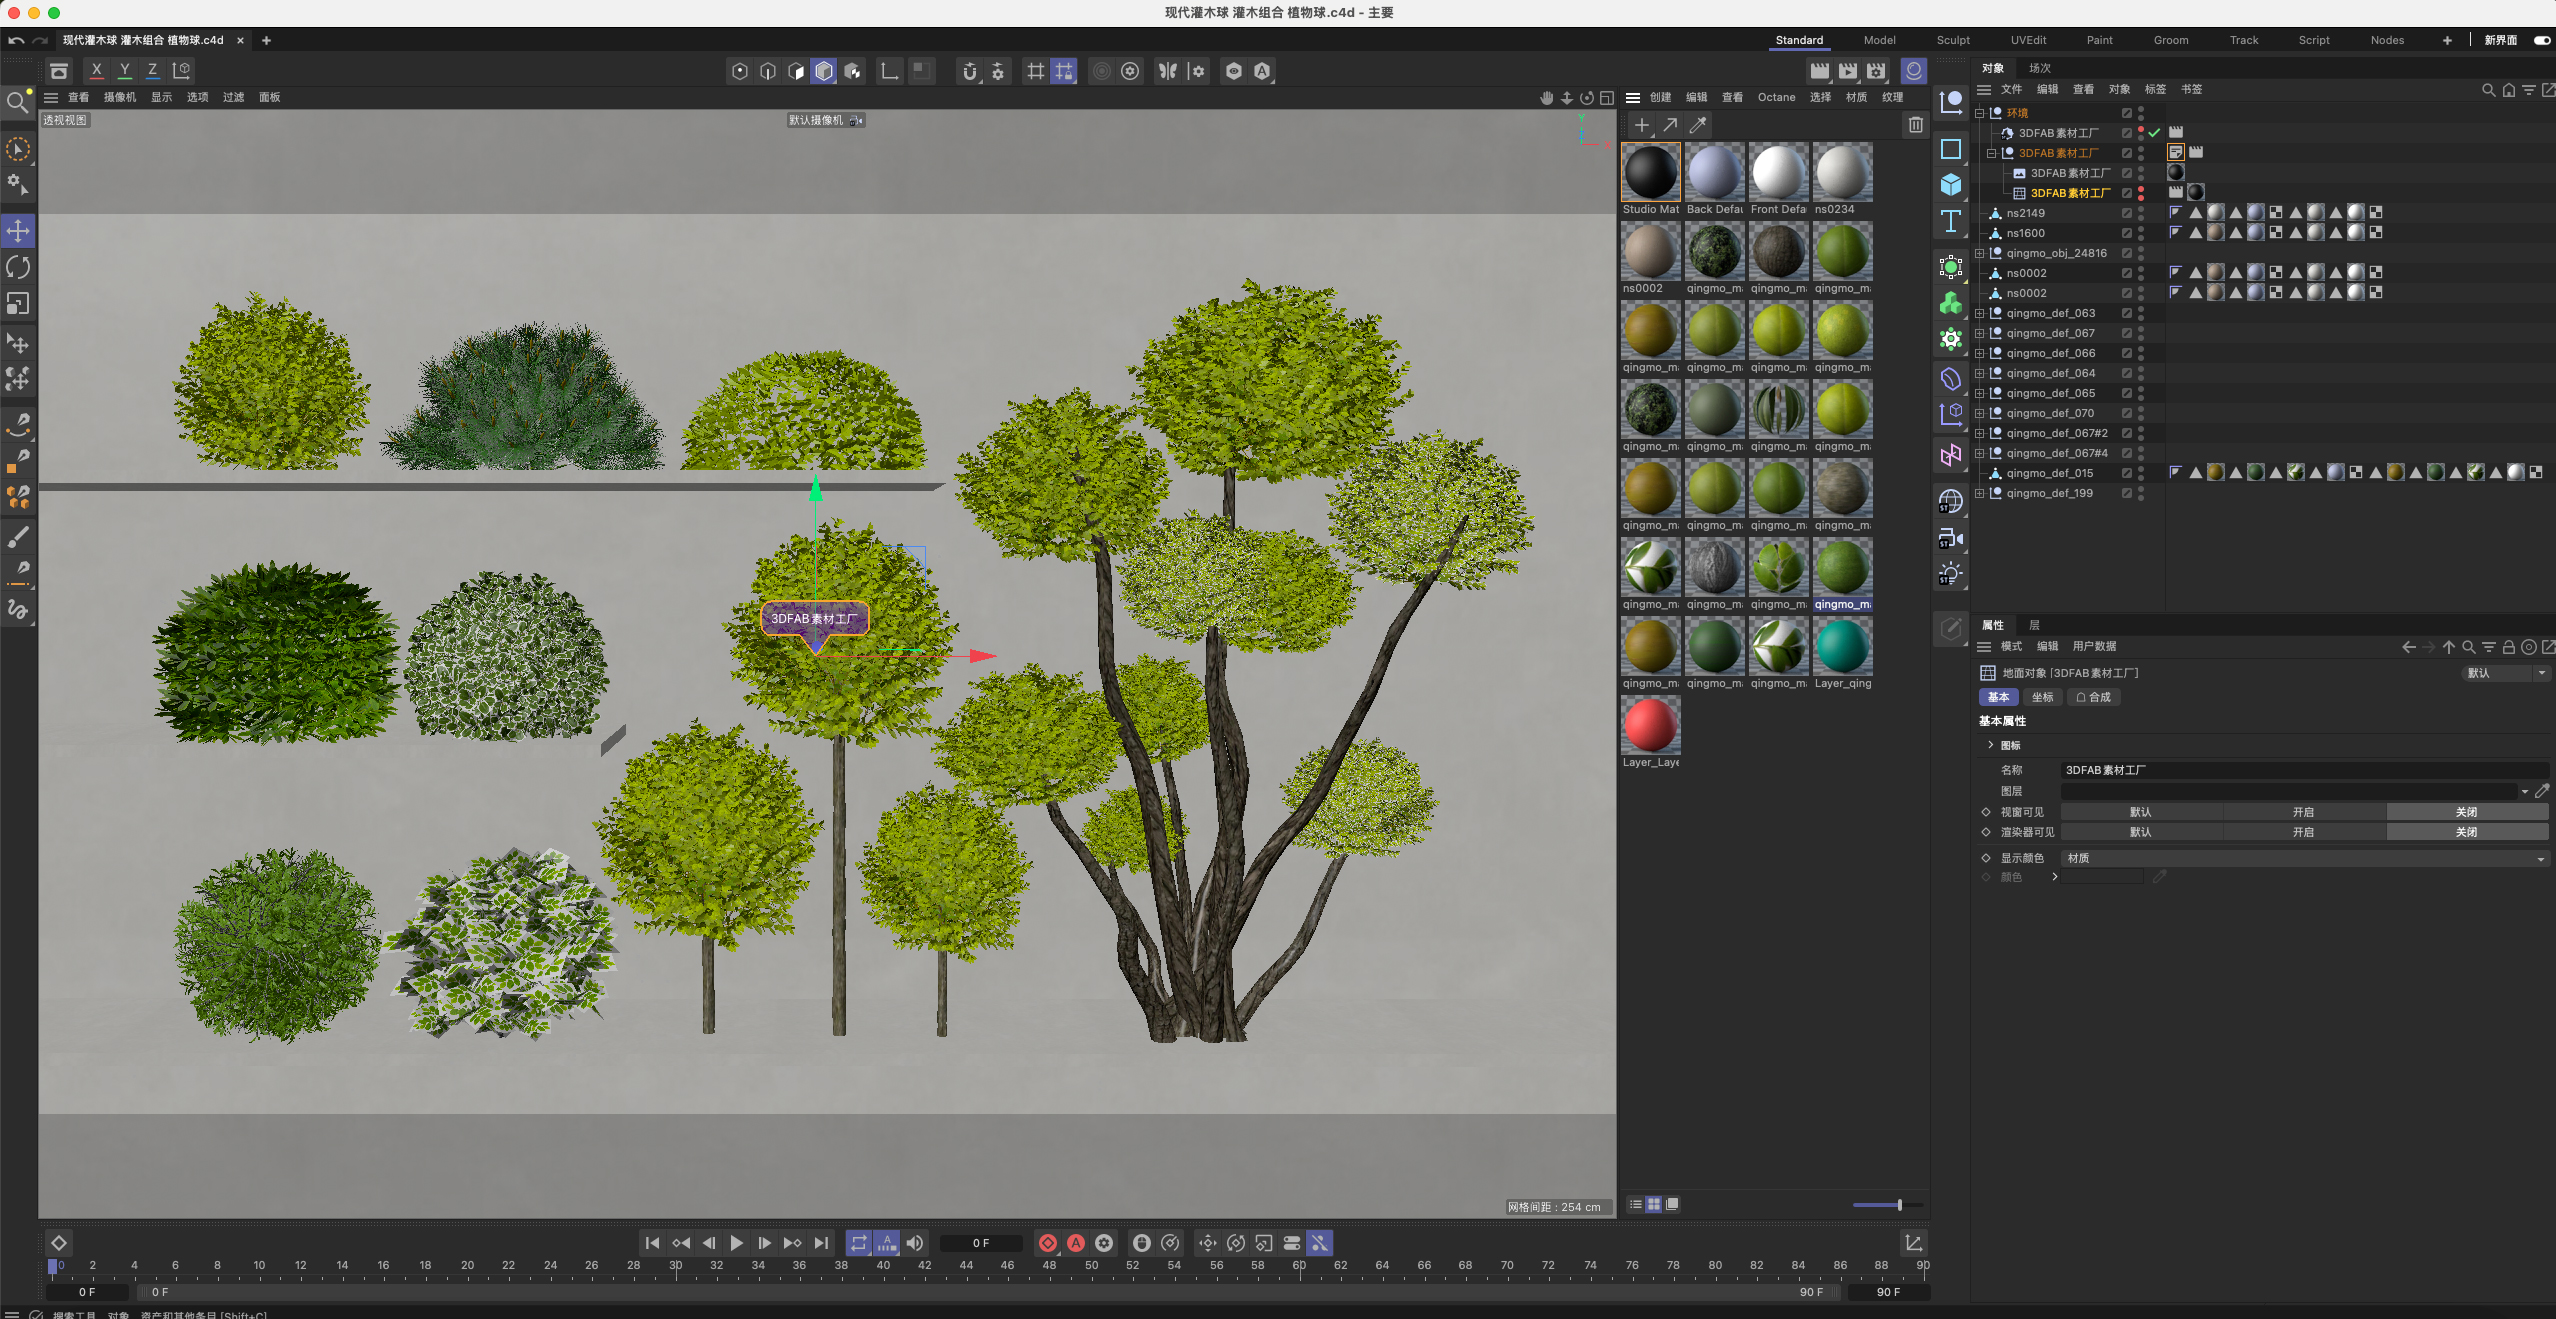
Task: Click the new material plus icon
Action: click(1641, 125)
